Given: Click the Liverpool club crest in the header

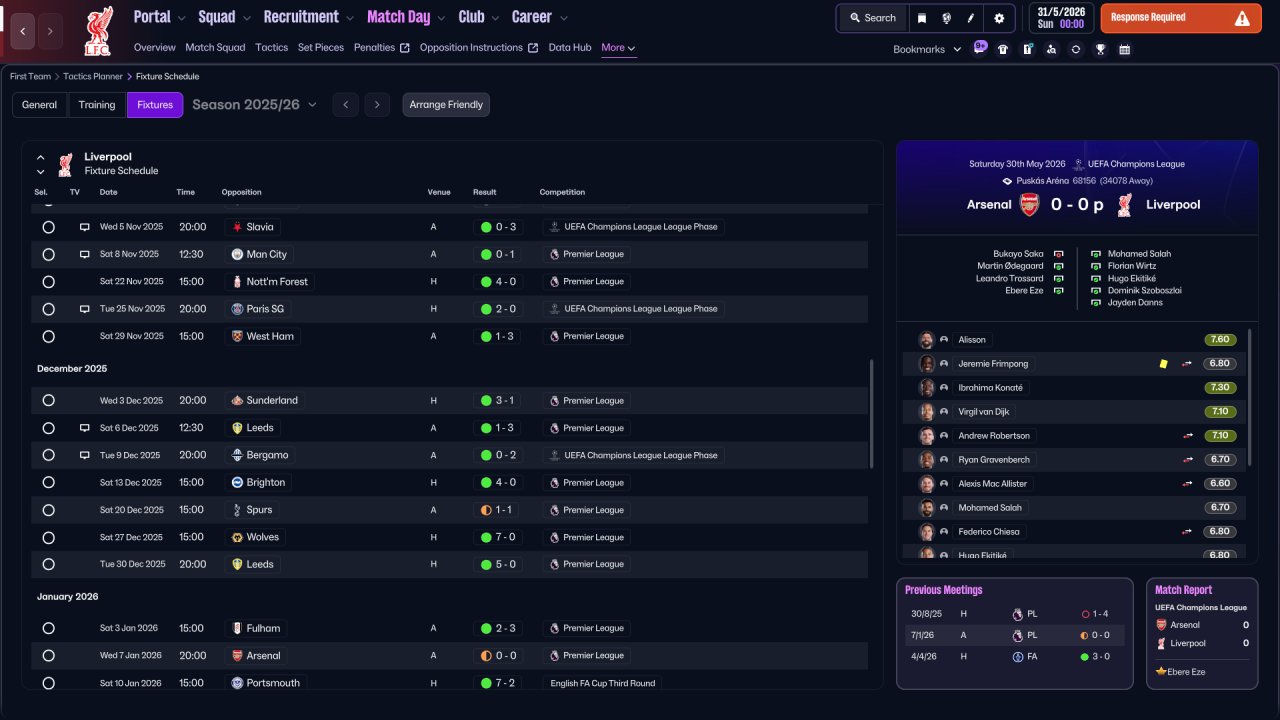Looking at the screenshot, I should 99,30.
